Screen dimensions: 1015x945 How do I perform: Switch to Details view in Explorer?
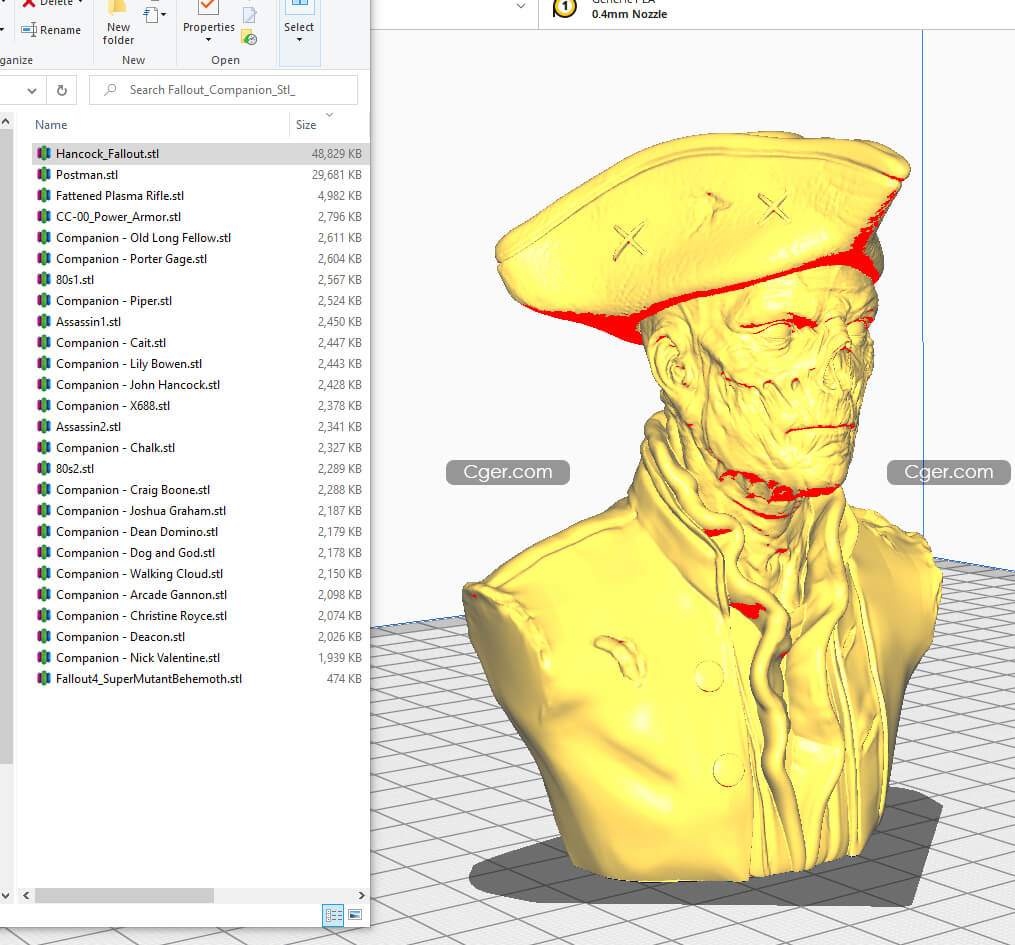(x=333, y=915)
